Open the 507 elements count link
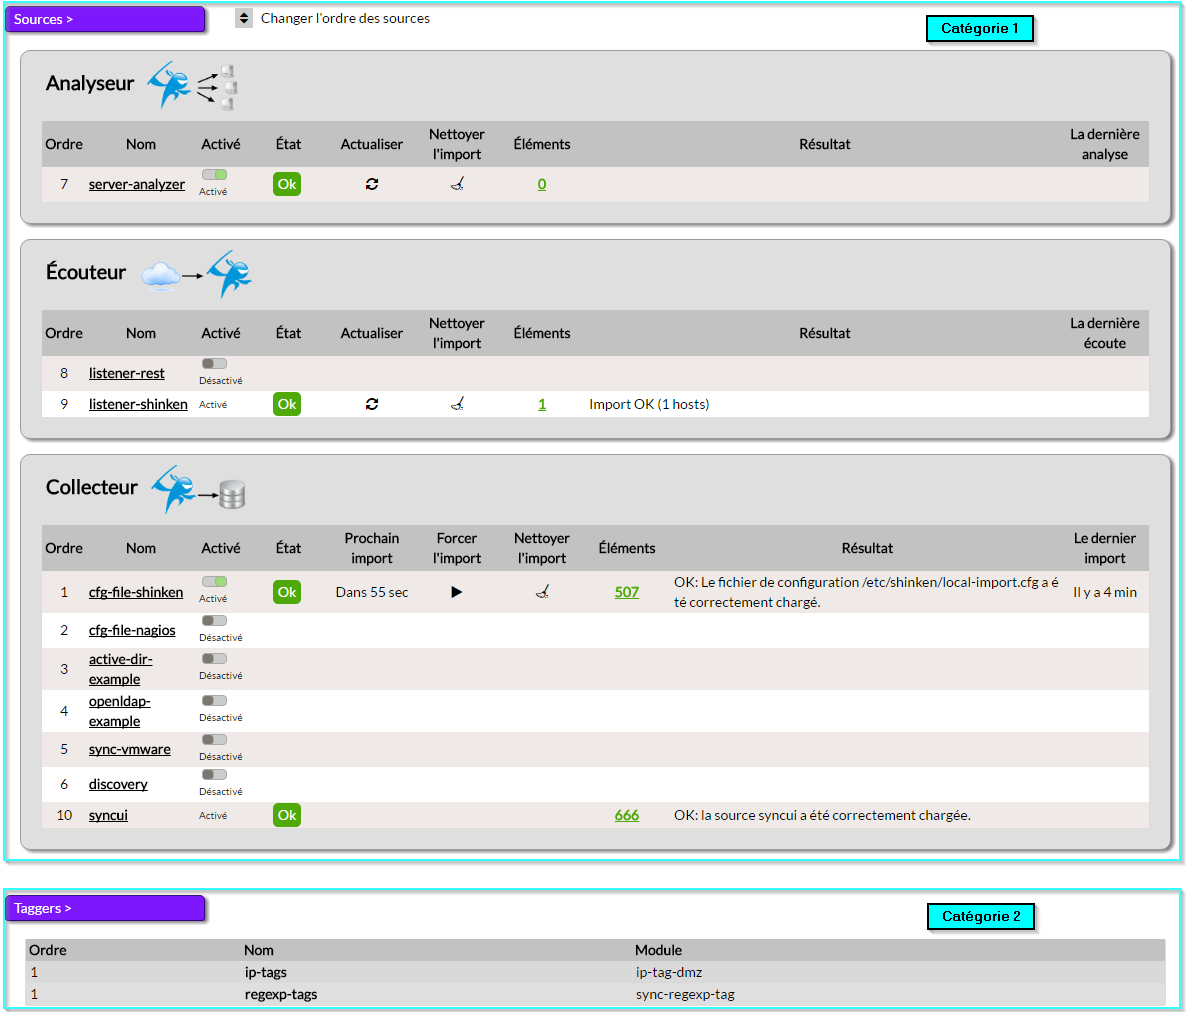1186x1012 pixels. pyautogui.click(x=627, y=592)
